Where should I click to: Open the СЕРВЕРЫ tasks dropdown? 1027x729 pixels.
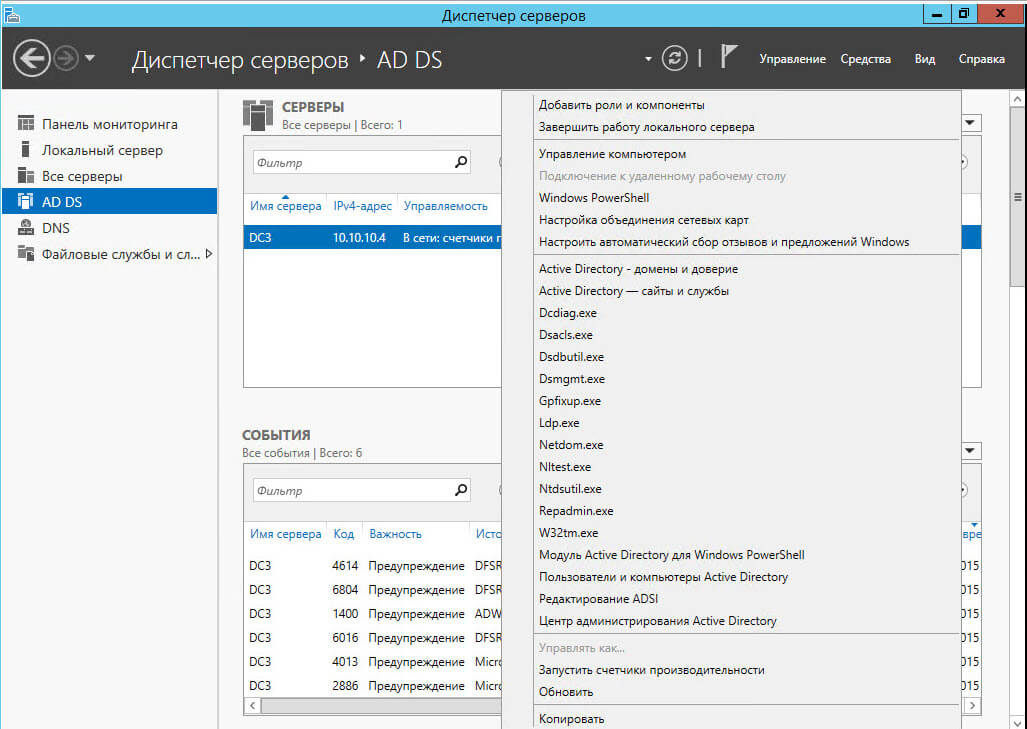(969, 122)
